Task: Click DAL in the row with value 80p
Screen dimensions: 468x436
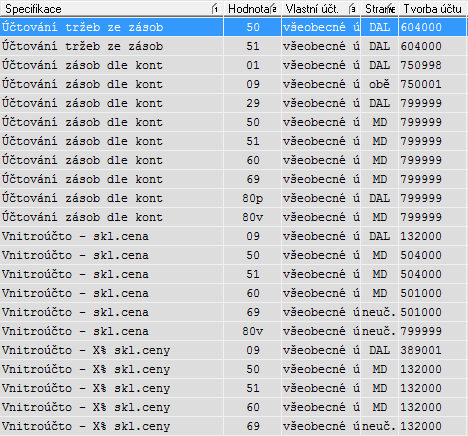Action: pyautogui.click(x=380, y=198)
